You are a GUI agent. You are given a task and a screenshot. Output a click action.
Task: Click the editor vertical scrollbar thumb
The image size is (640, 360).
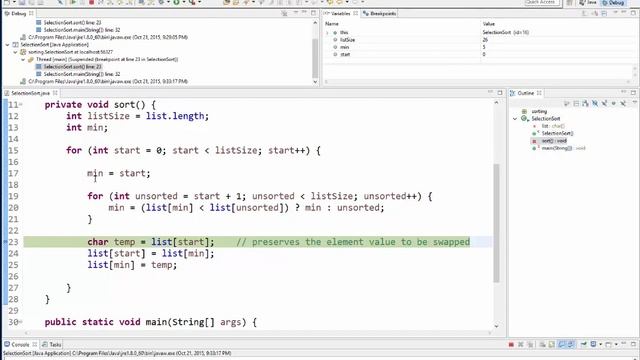pyautogui.click(x=496, y=223)
